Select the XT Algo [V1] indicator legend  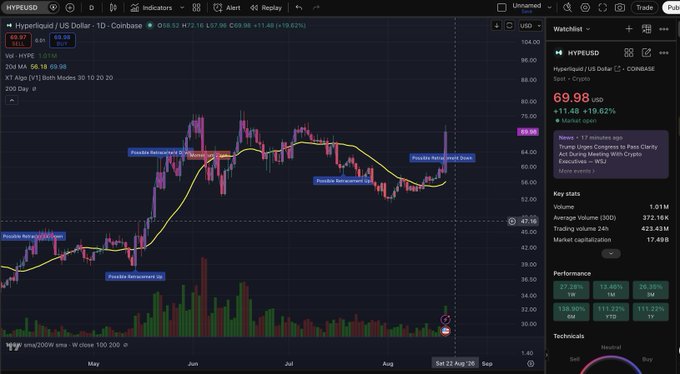coord(59,78)
